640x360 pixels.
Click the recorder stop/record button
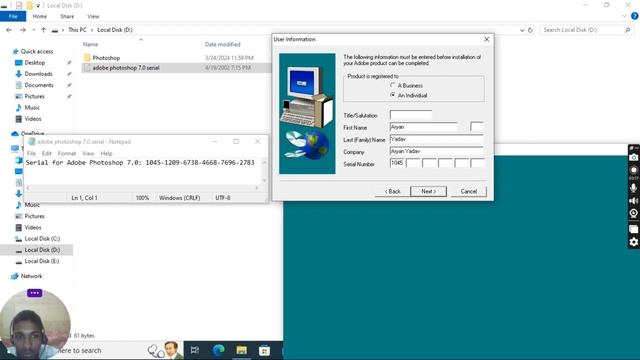633,170
